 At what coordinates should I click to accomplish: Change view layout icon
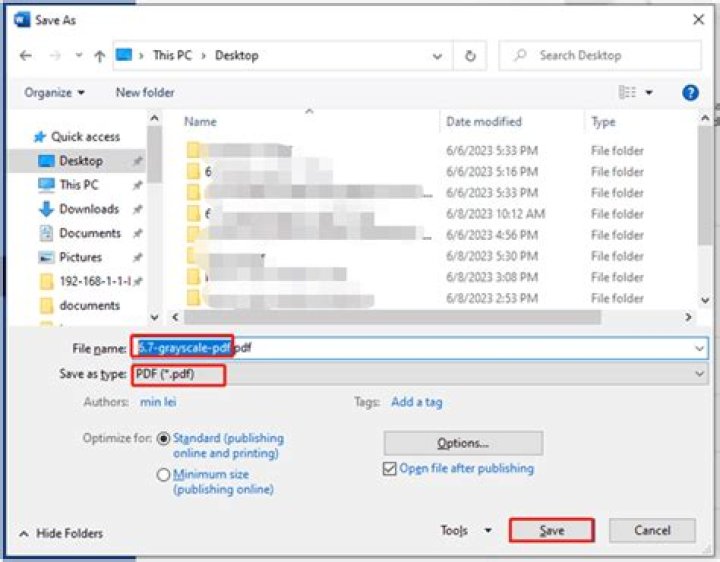coord(627,92)
